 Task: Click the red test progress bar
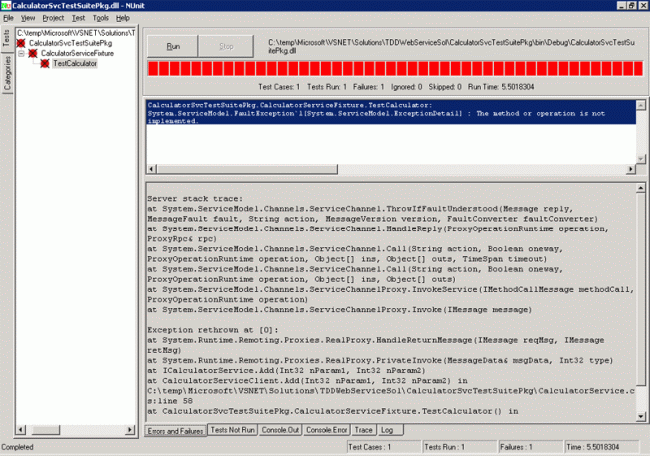(395, 68)
